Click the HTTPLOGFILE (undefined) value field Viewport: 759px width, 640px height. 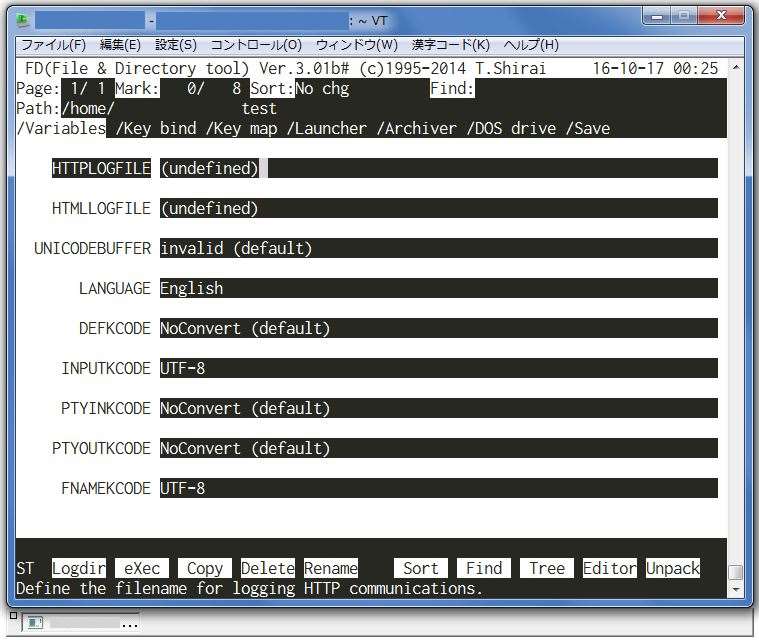point(439,168)
